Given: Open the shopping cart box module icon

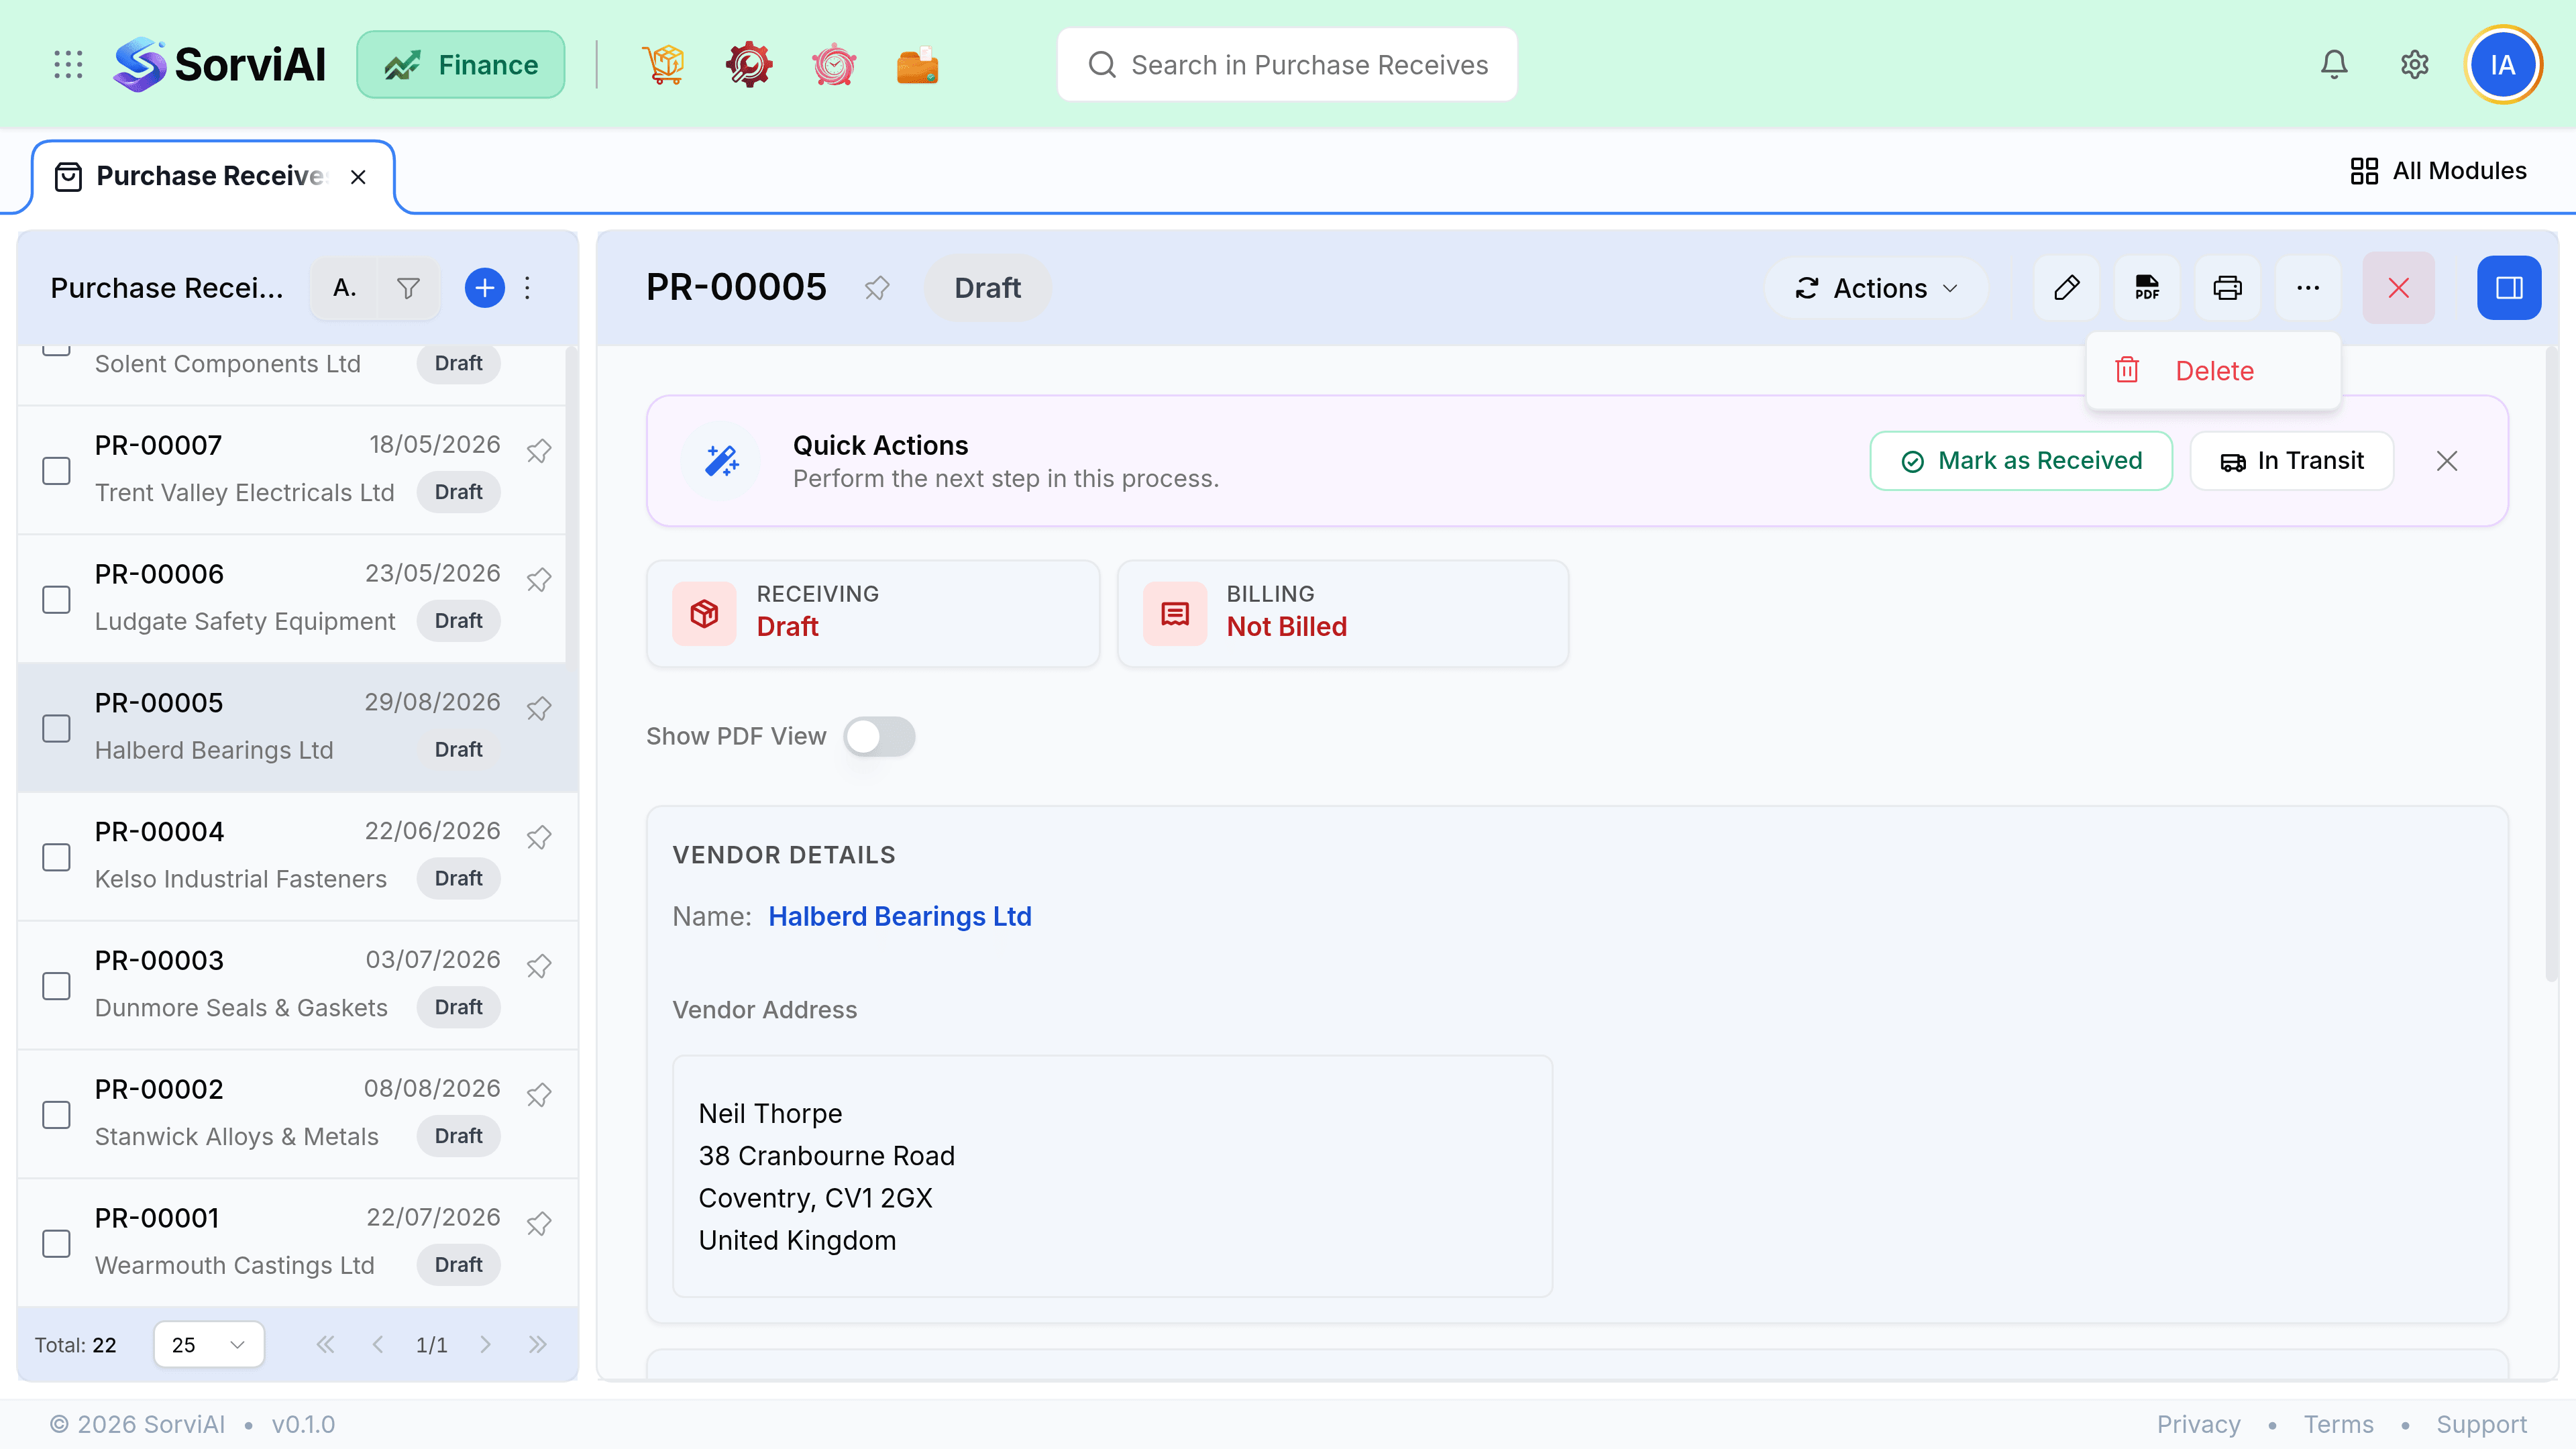Looking at the screenshot, I should coord(664,65).
